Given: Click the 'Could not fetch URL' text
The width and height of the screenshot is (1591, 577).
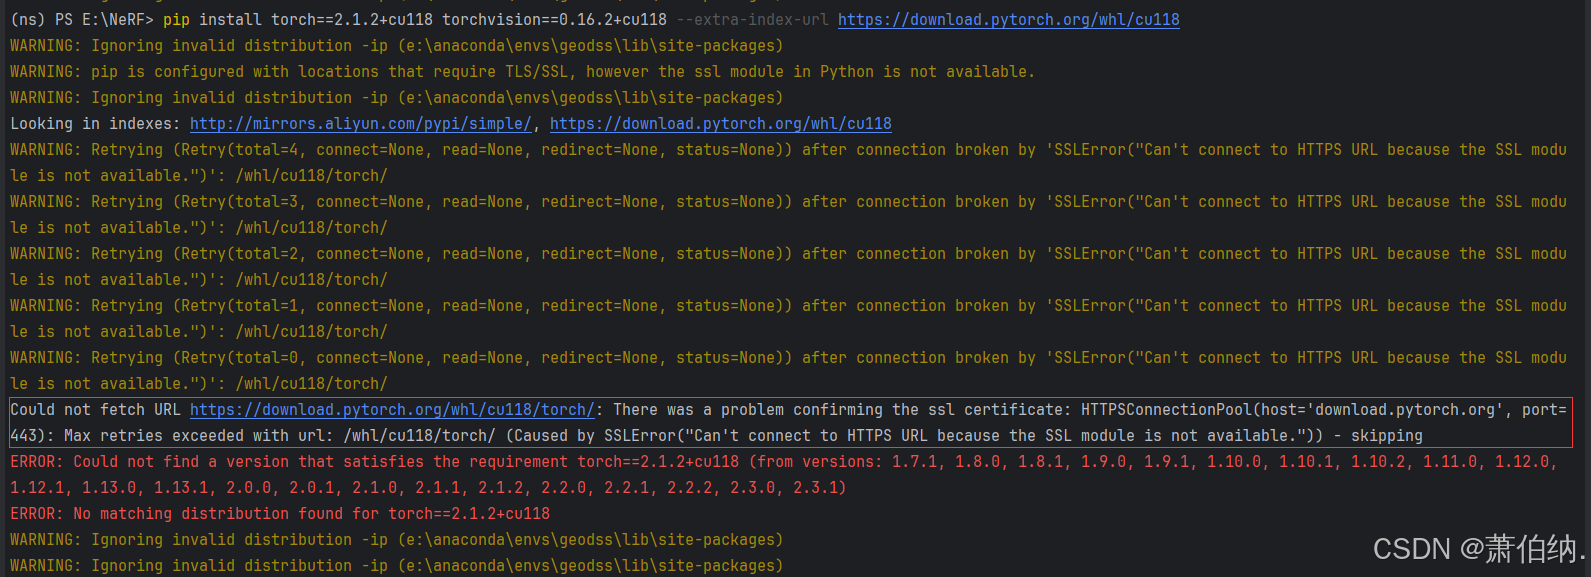Looking at the screenshot, I should coord(95,410).
